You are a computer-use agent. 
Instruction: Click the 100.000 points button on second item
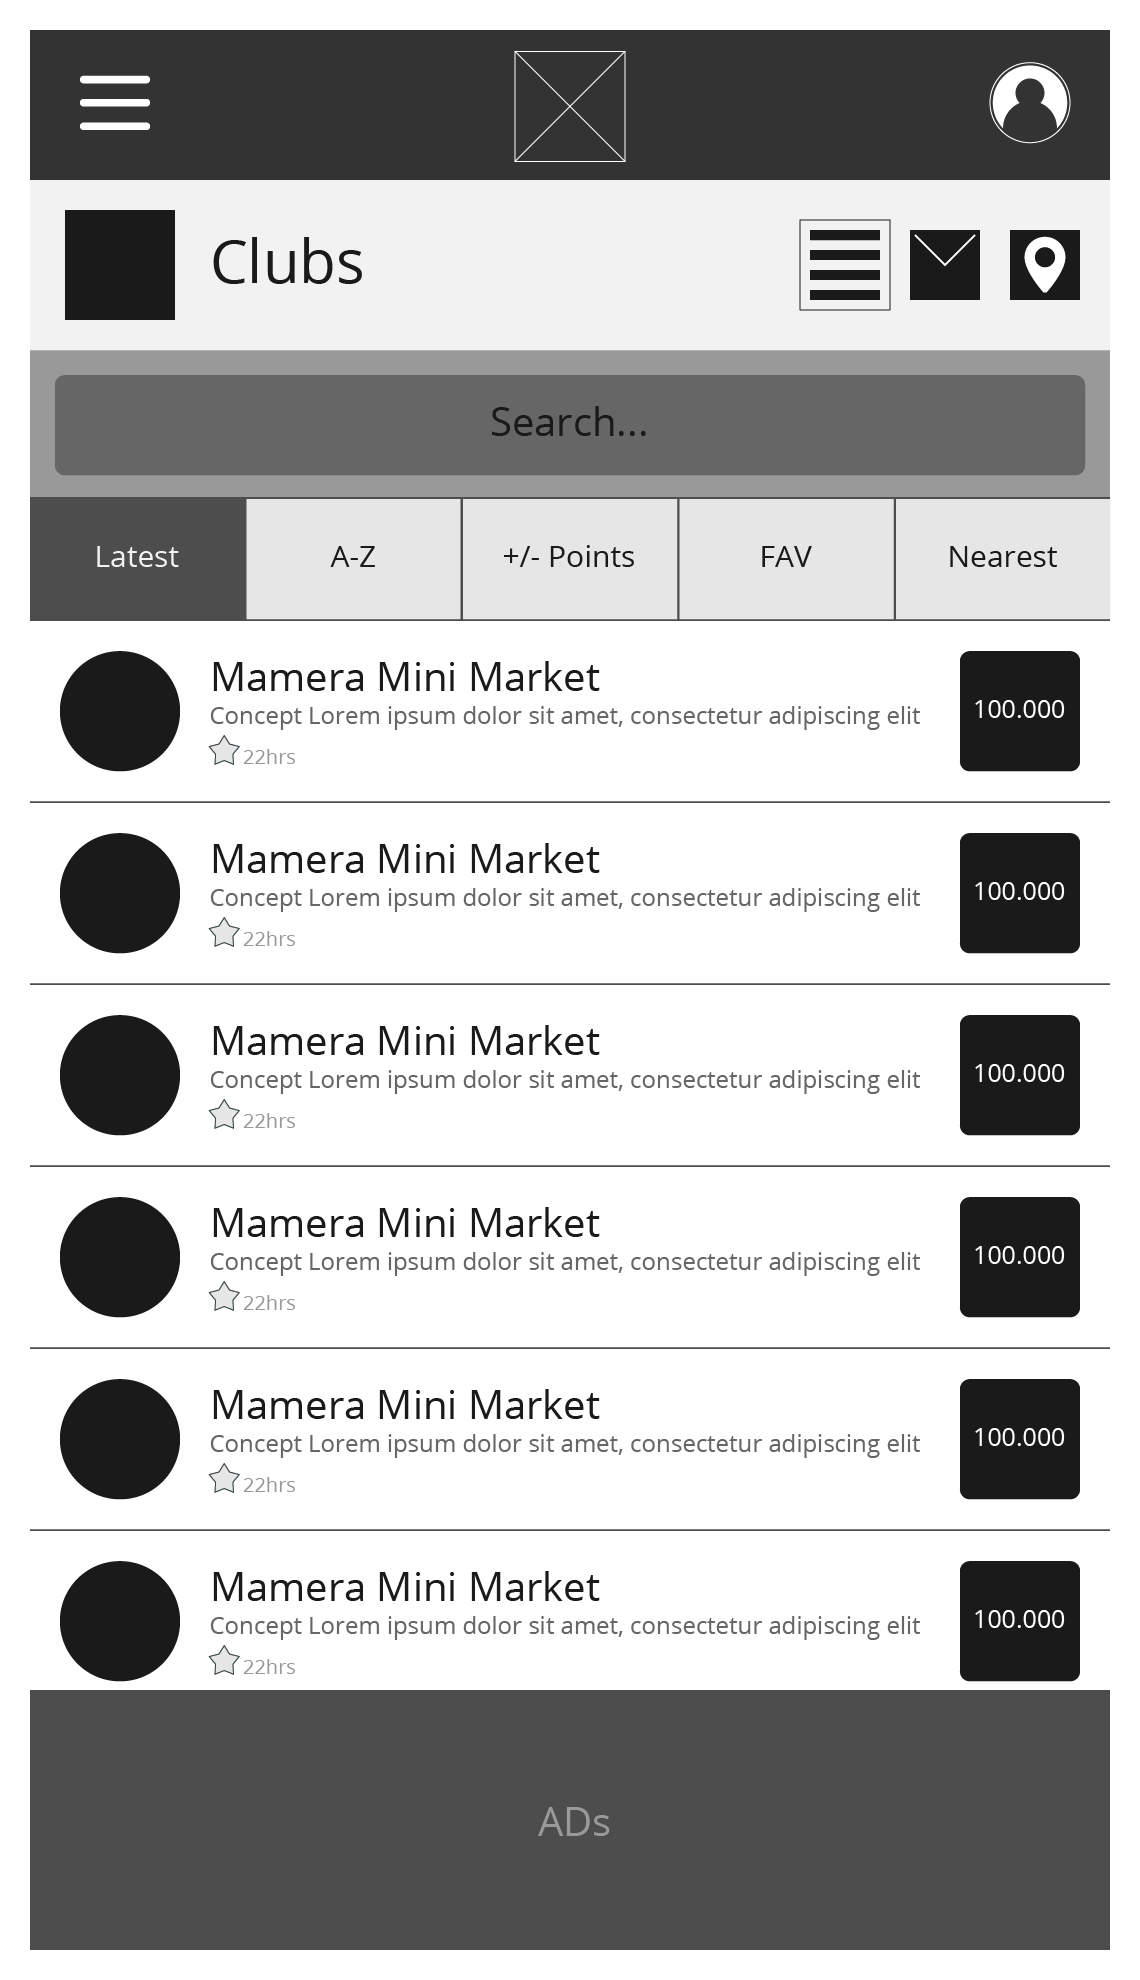(x=1020, y=893)
